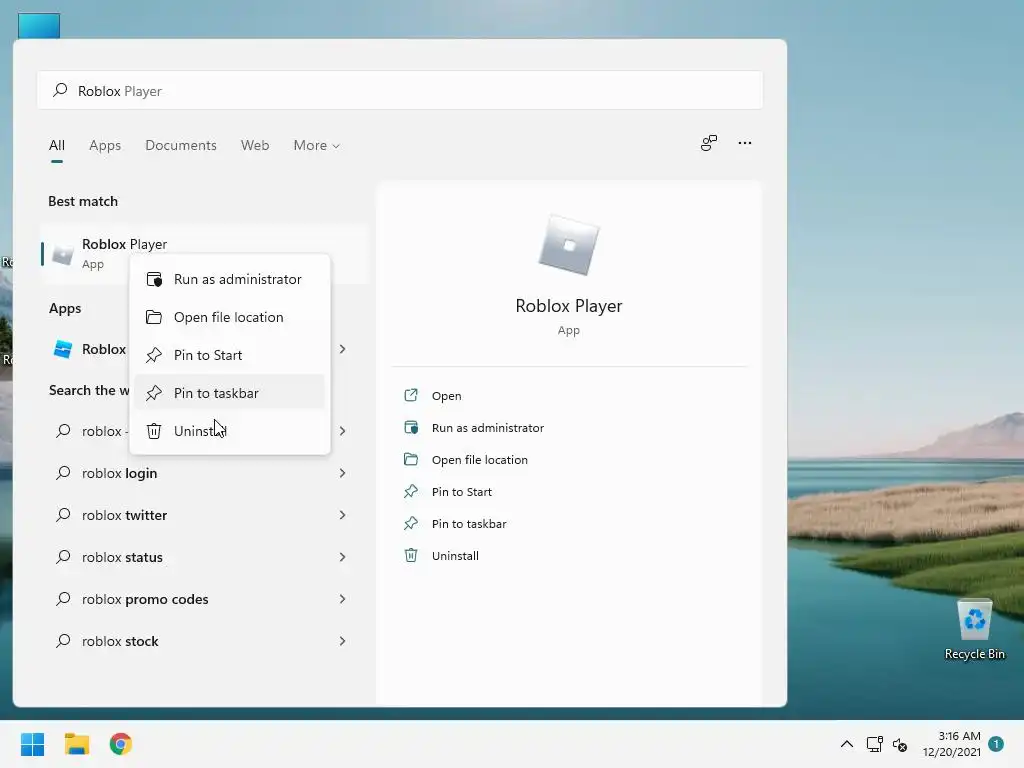Click the pin icon beside context Pin to taskbar
This screenshot has width=1024, height=768.
[x=154, y=393]
